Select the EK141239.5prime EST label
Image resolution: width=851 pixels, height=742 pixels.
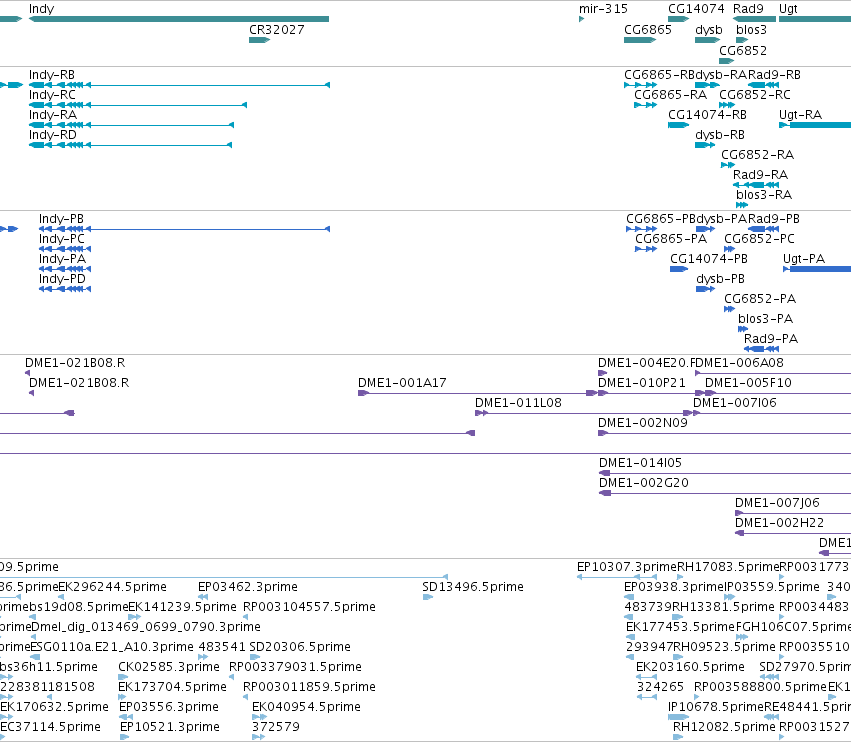click(x=182, y=607)
